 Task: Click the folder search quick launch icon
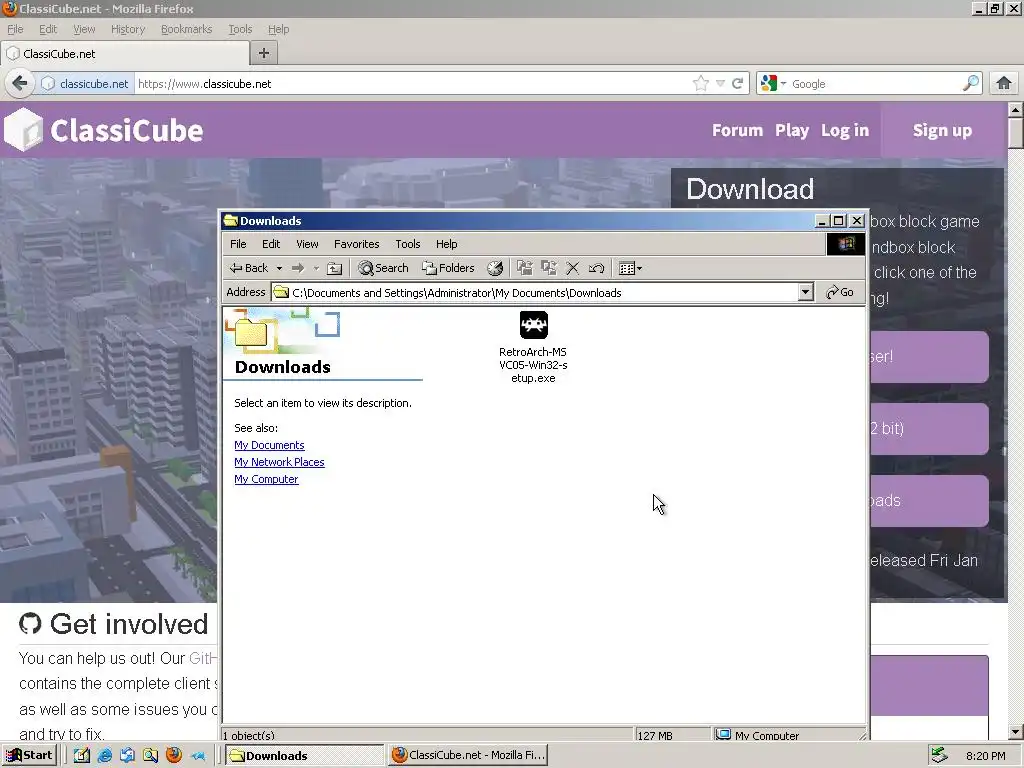click(150, 756)
